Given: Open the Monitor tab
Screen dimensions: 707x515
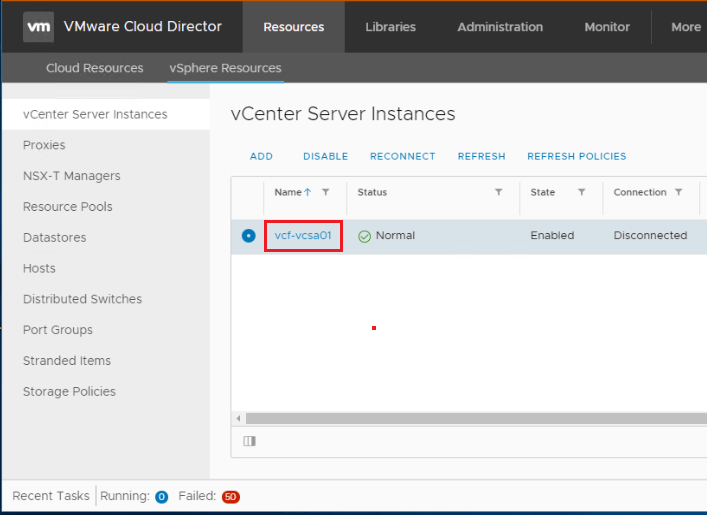Looking at the screenshot, I should (x=607, y=27).
